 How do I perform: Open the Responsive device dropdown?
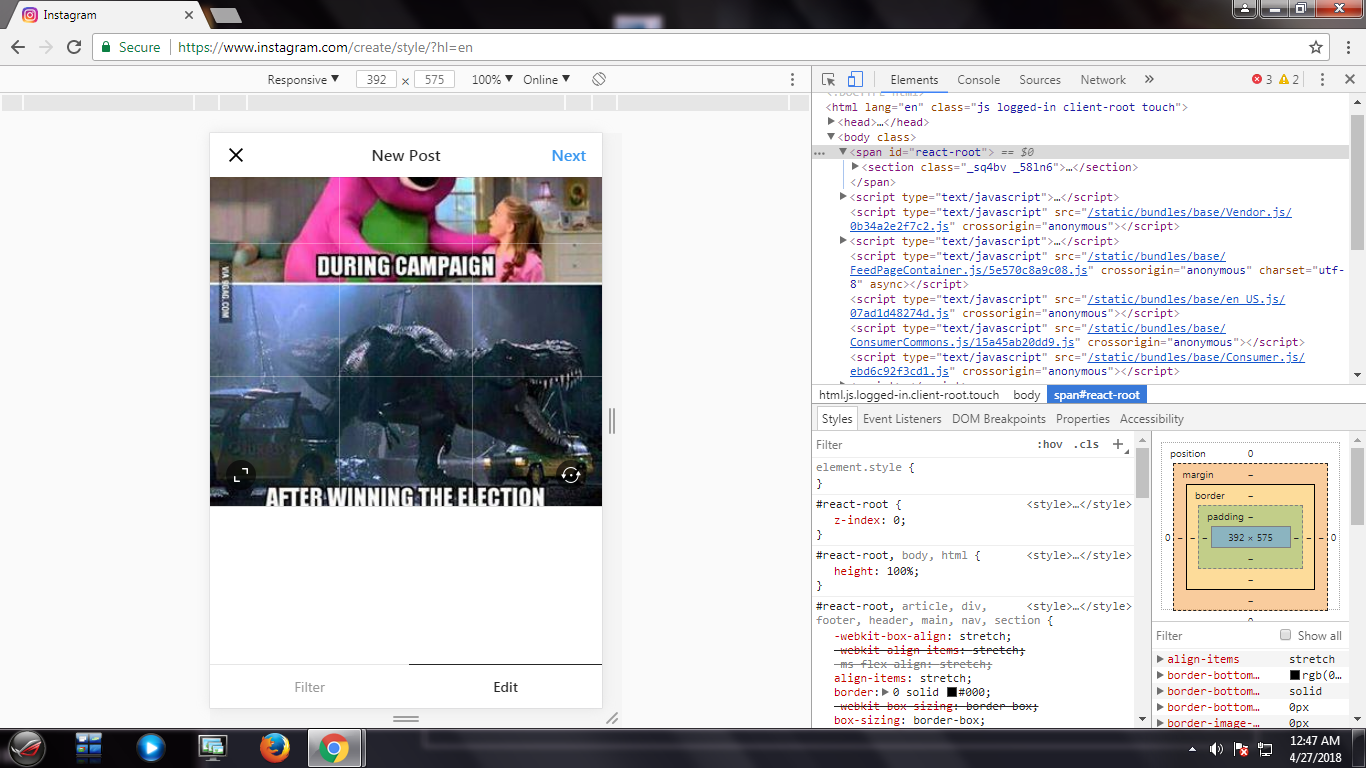(x=303, y=79)
